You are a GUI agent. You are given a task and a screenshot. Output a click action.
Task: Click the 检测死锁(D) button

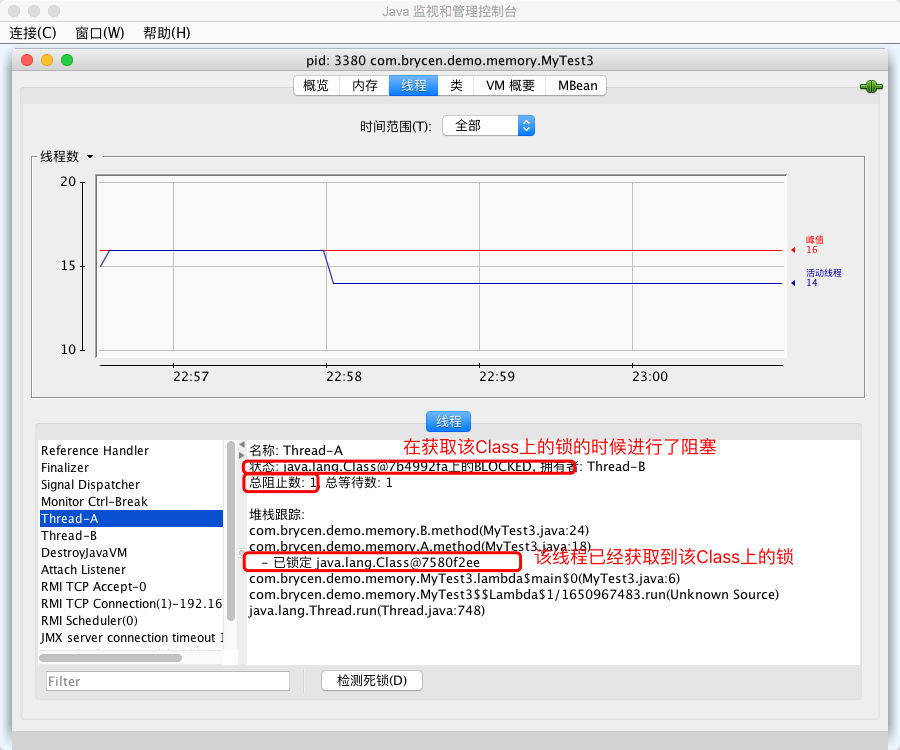(x=372, y=681)
